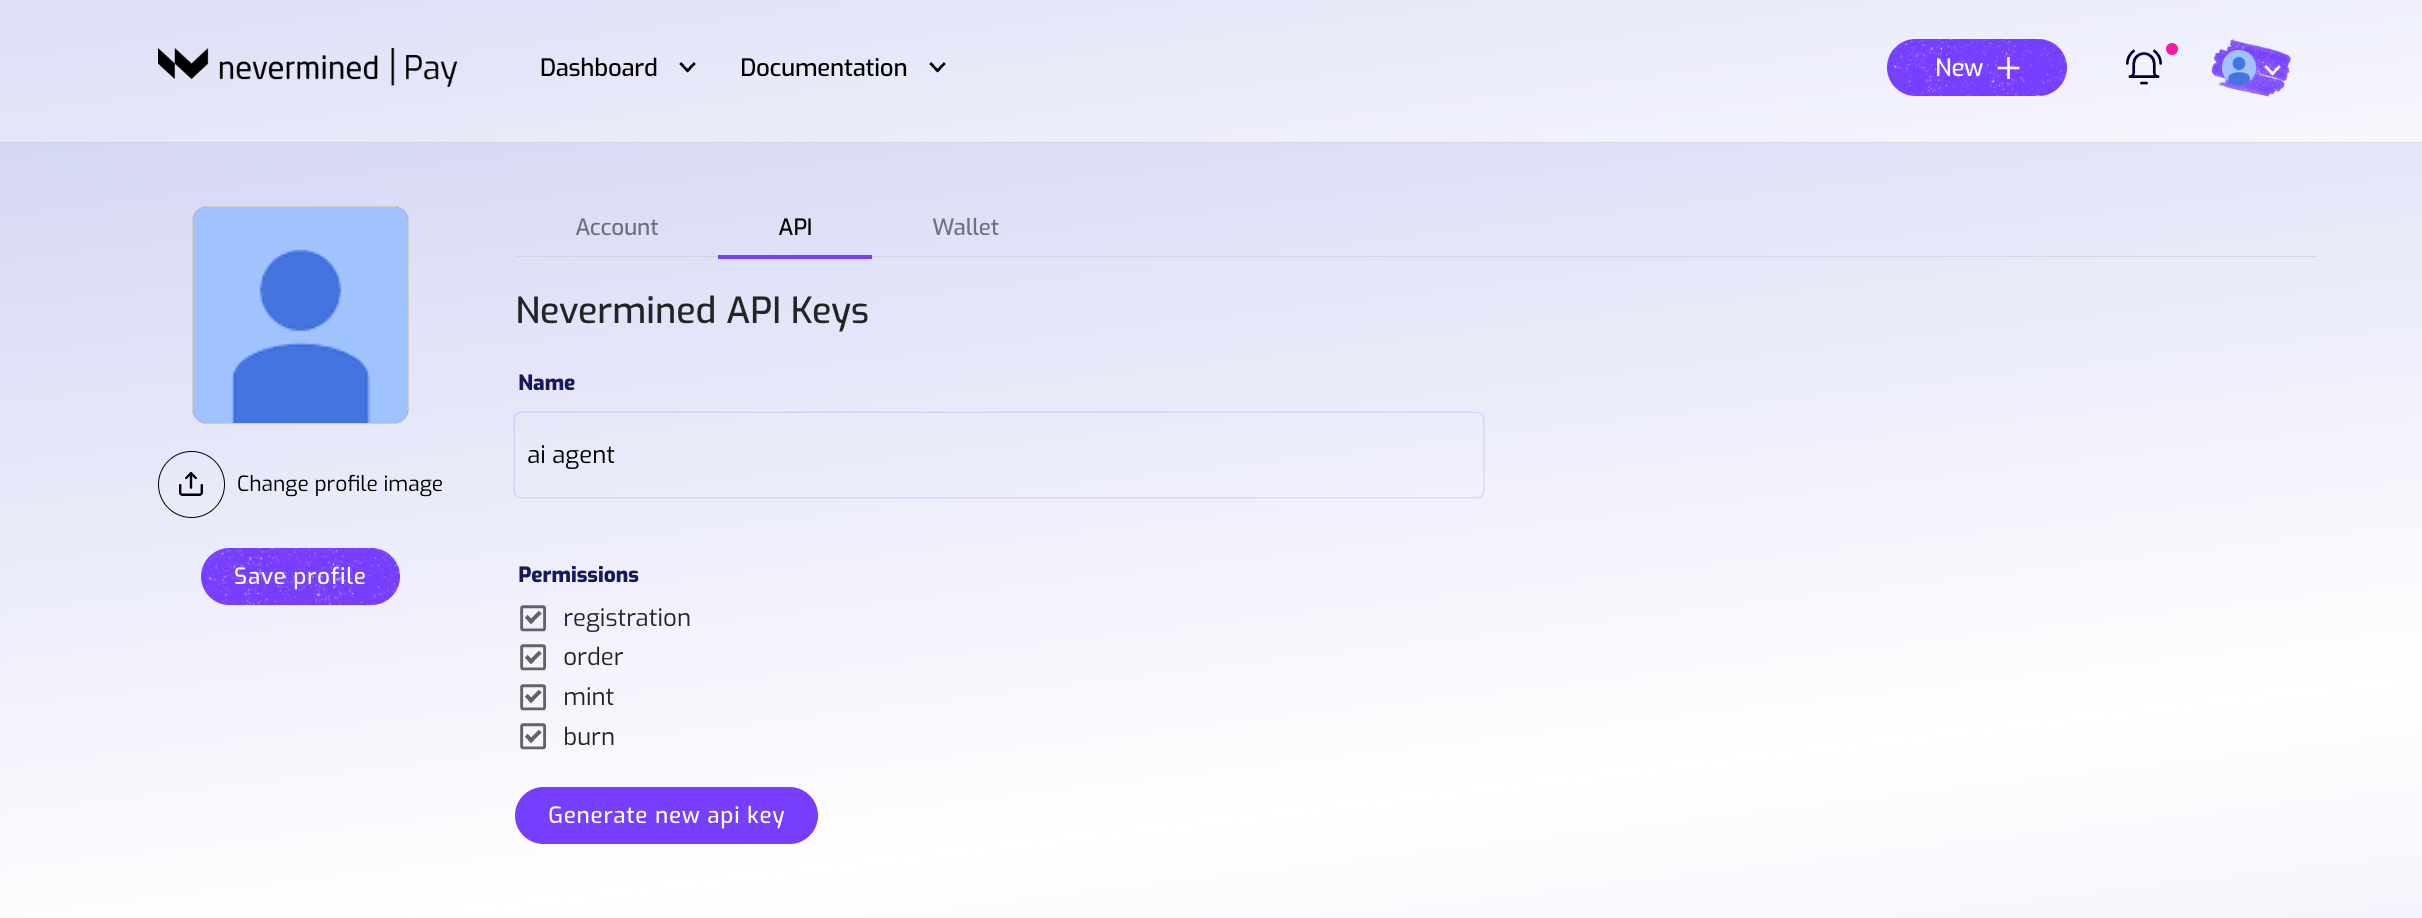Disable the order permission
2422x918 pixels.
(x=533, y=657)
